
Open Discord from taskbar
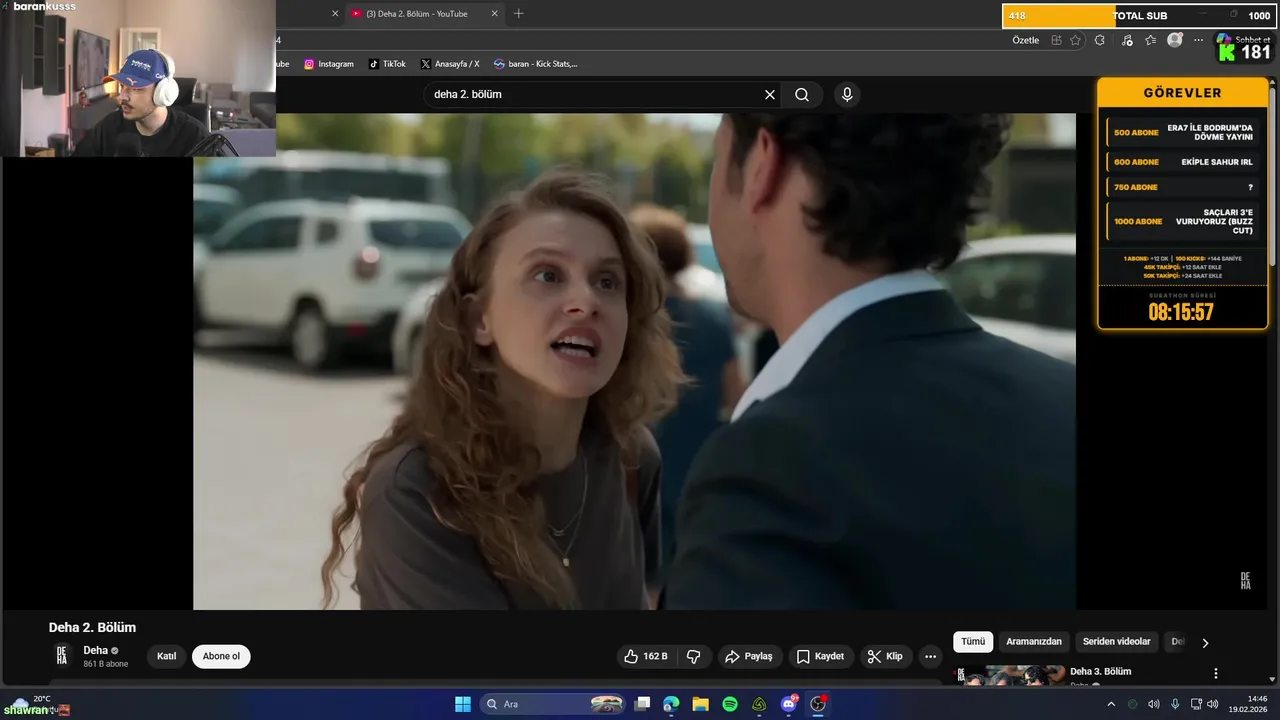(x=789, y=704)
